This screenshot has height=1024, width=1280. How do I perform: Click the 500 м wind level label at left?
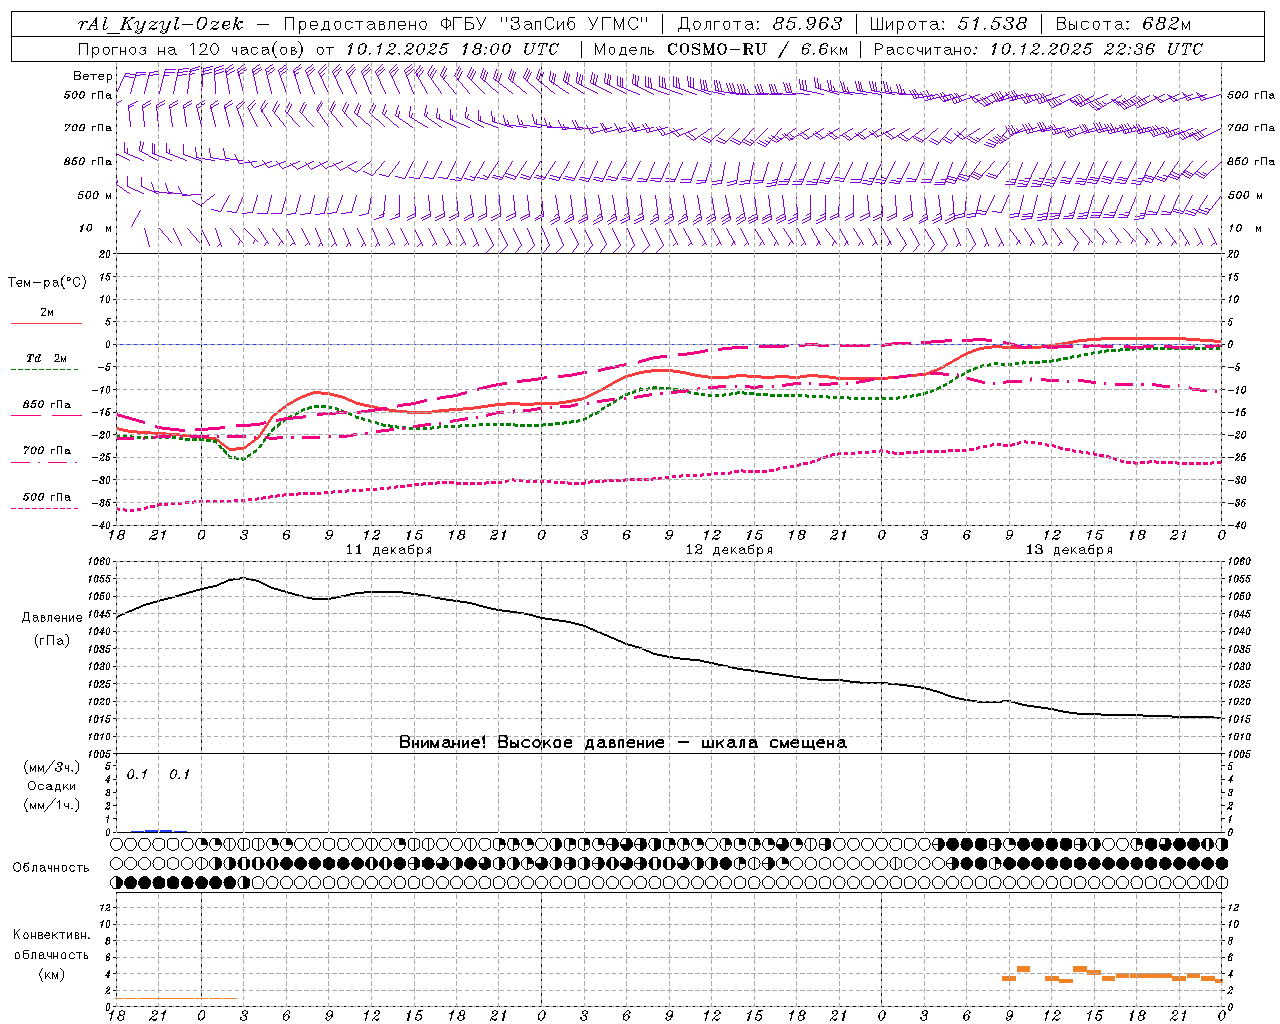click(x=95, y=195)
